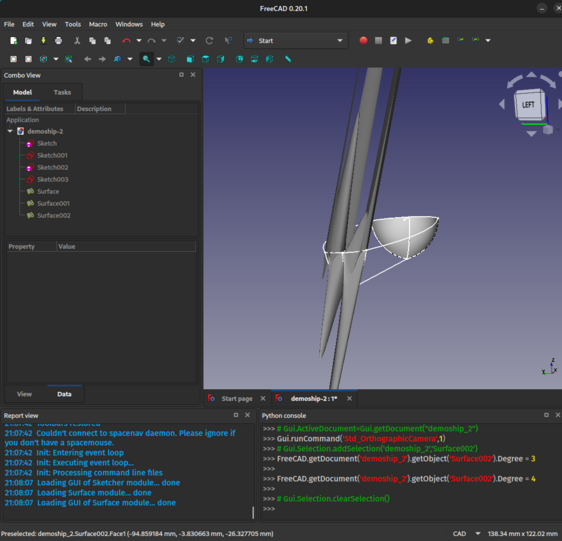Click the Cut scissors icon
Image resolution: width=562 pixels, height=541 pixels.
[x=77, y=41]
